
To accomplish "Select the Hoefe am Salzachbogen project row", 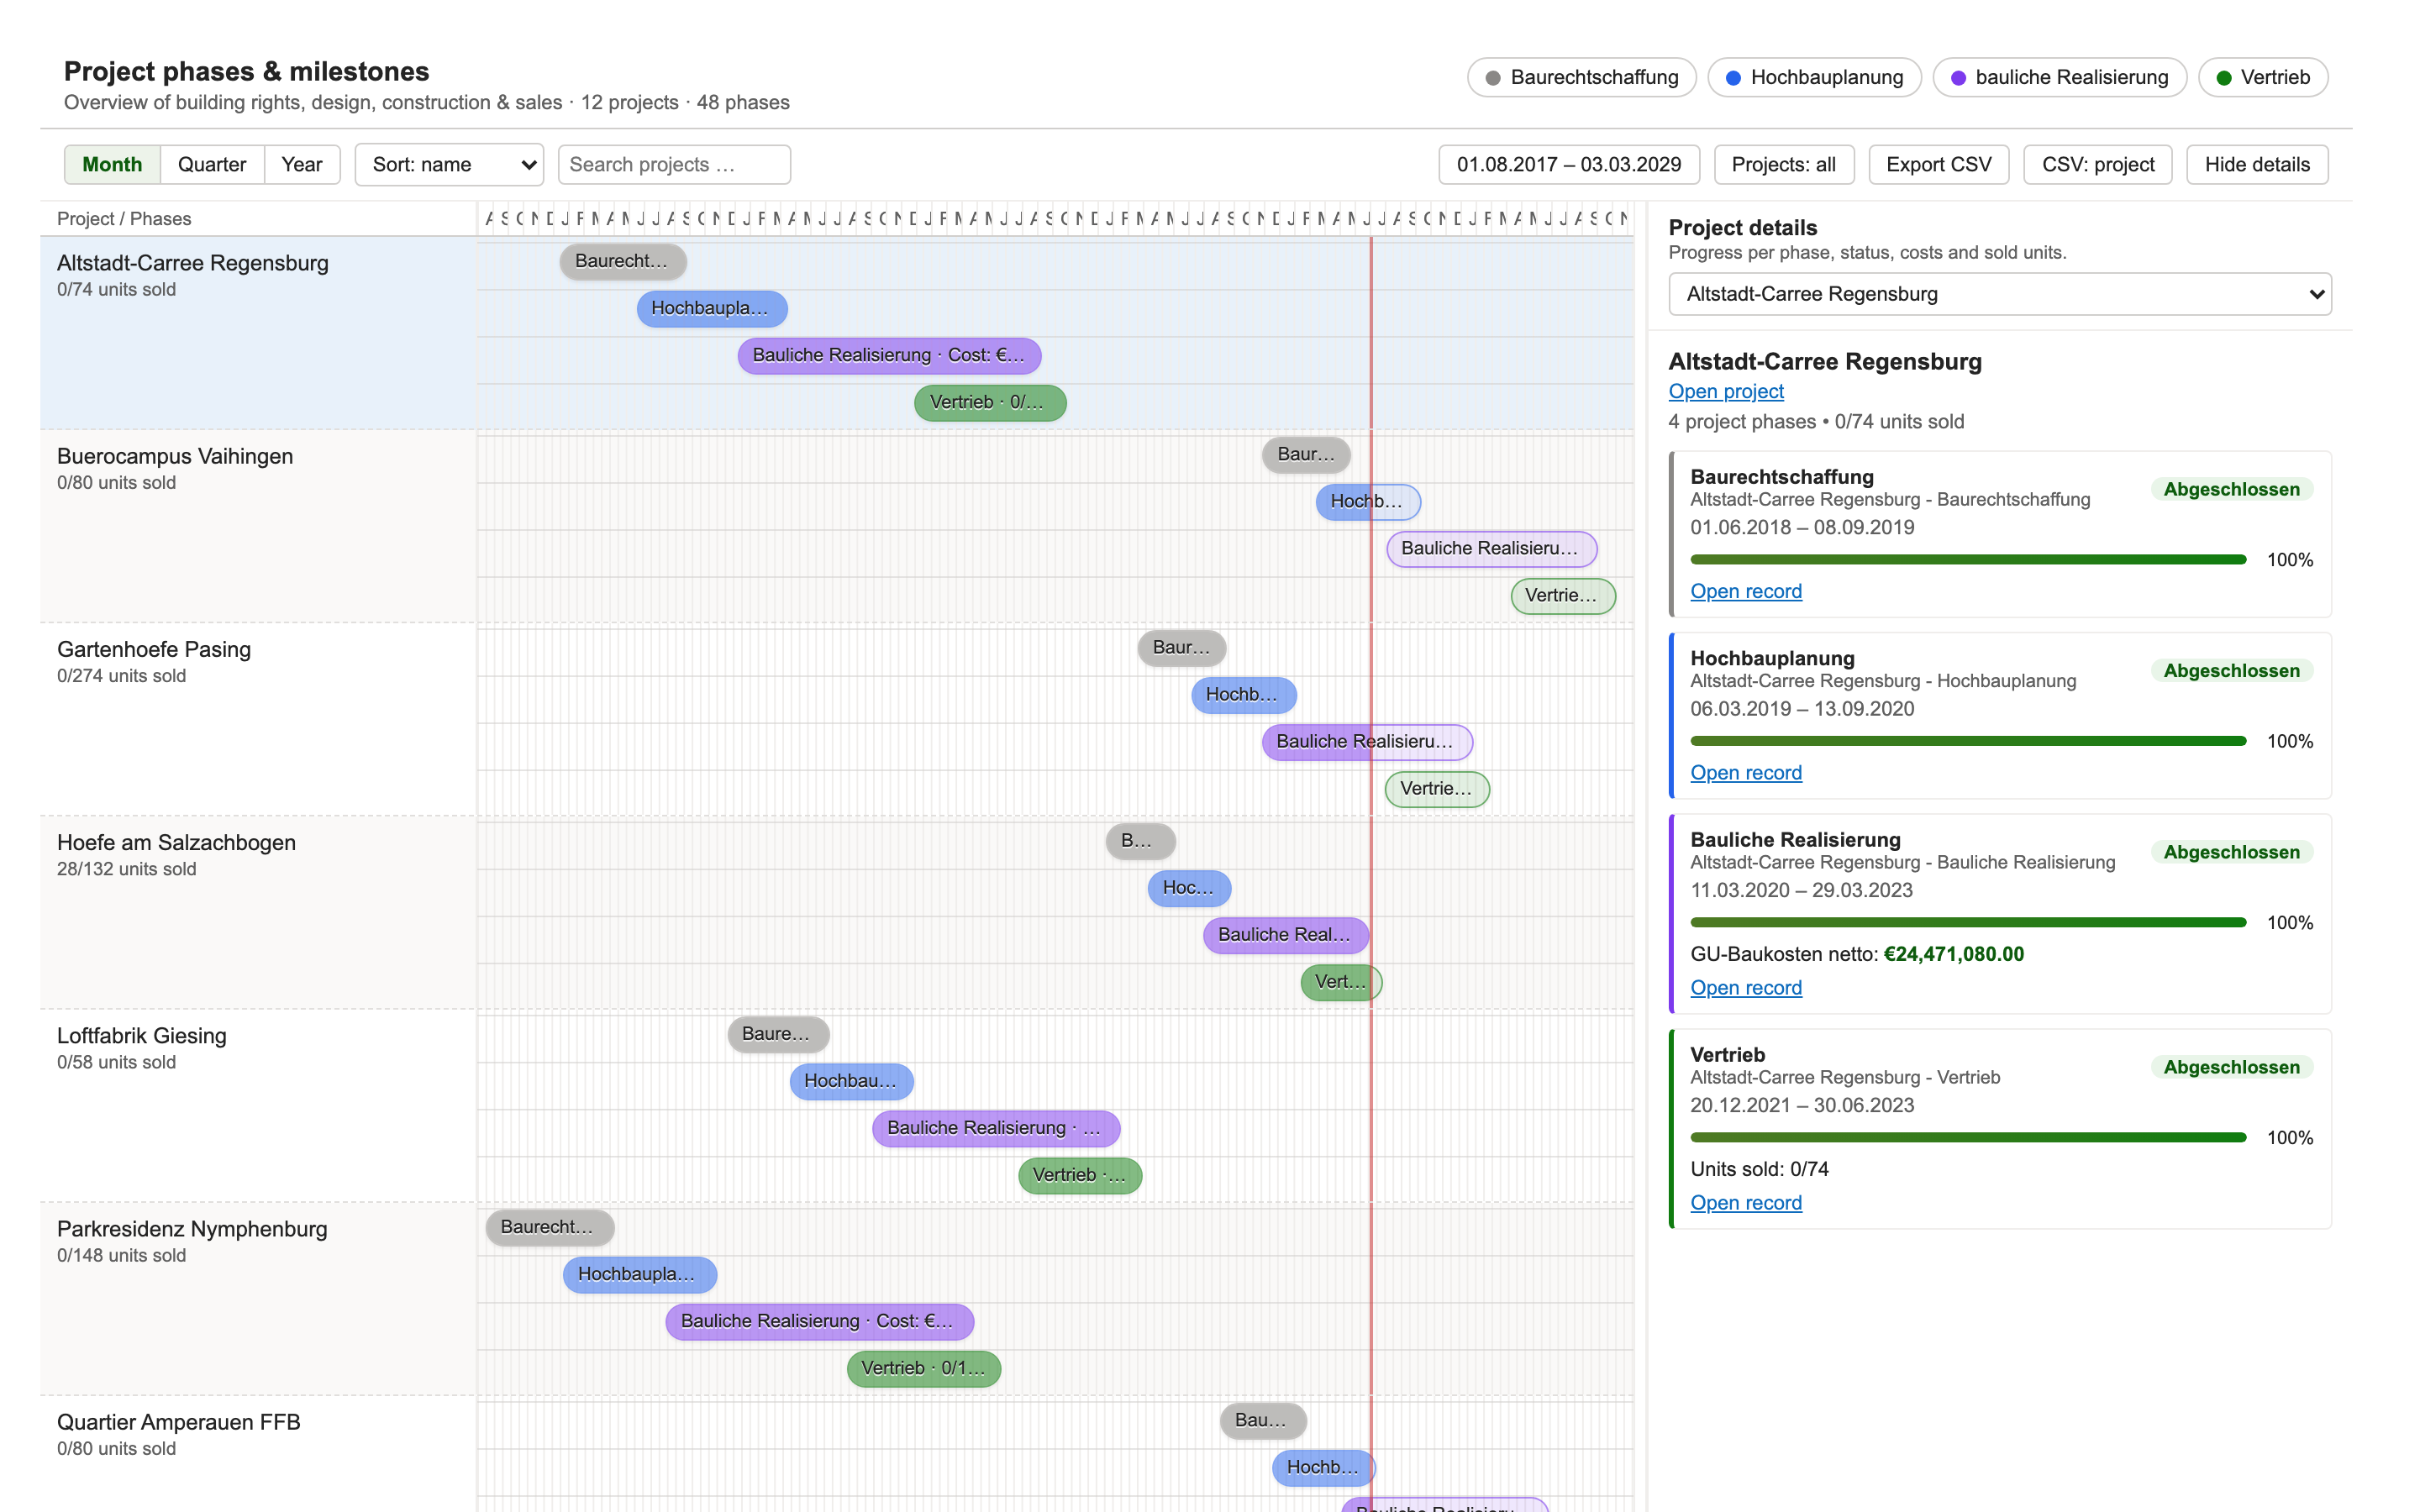I will coord(258,912).
